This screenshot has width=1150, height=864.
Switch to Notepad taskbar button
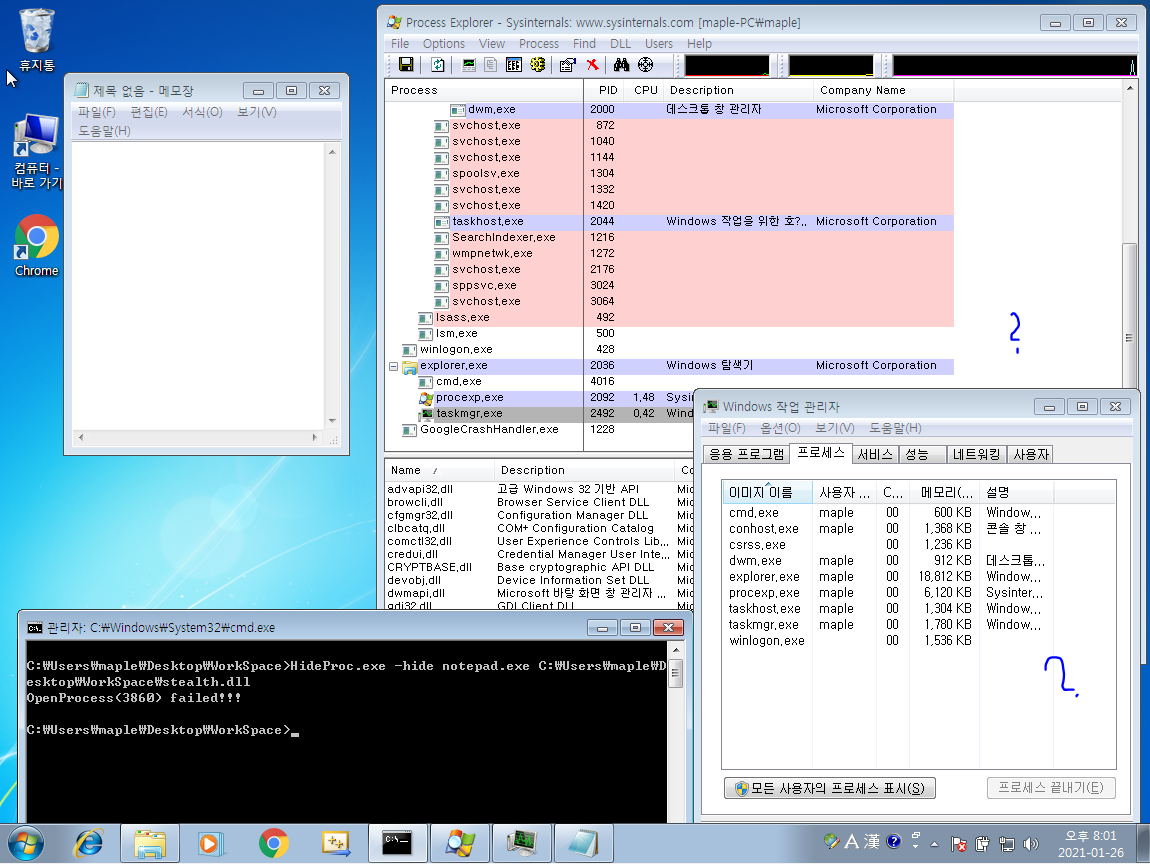coord(584,843)
